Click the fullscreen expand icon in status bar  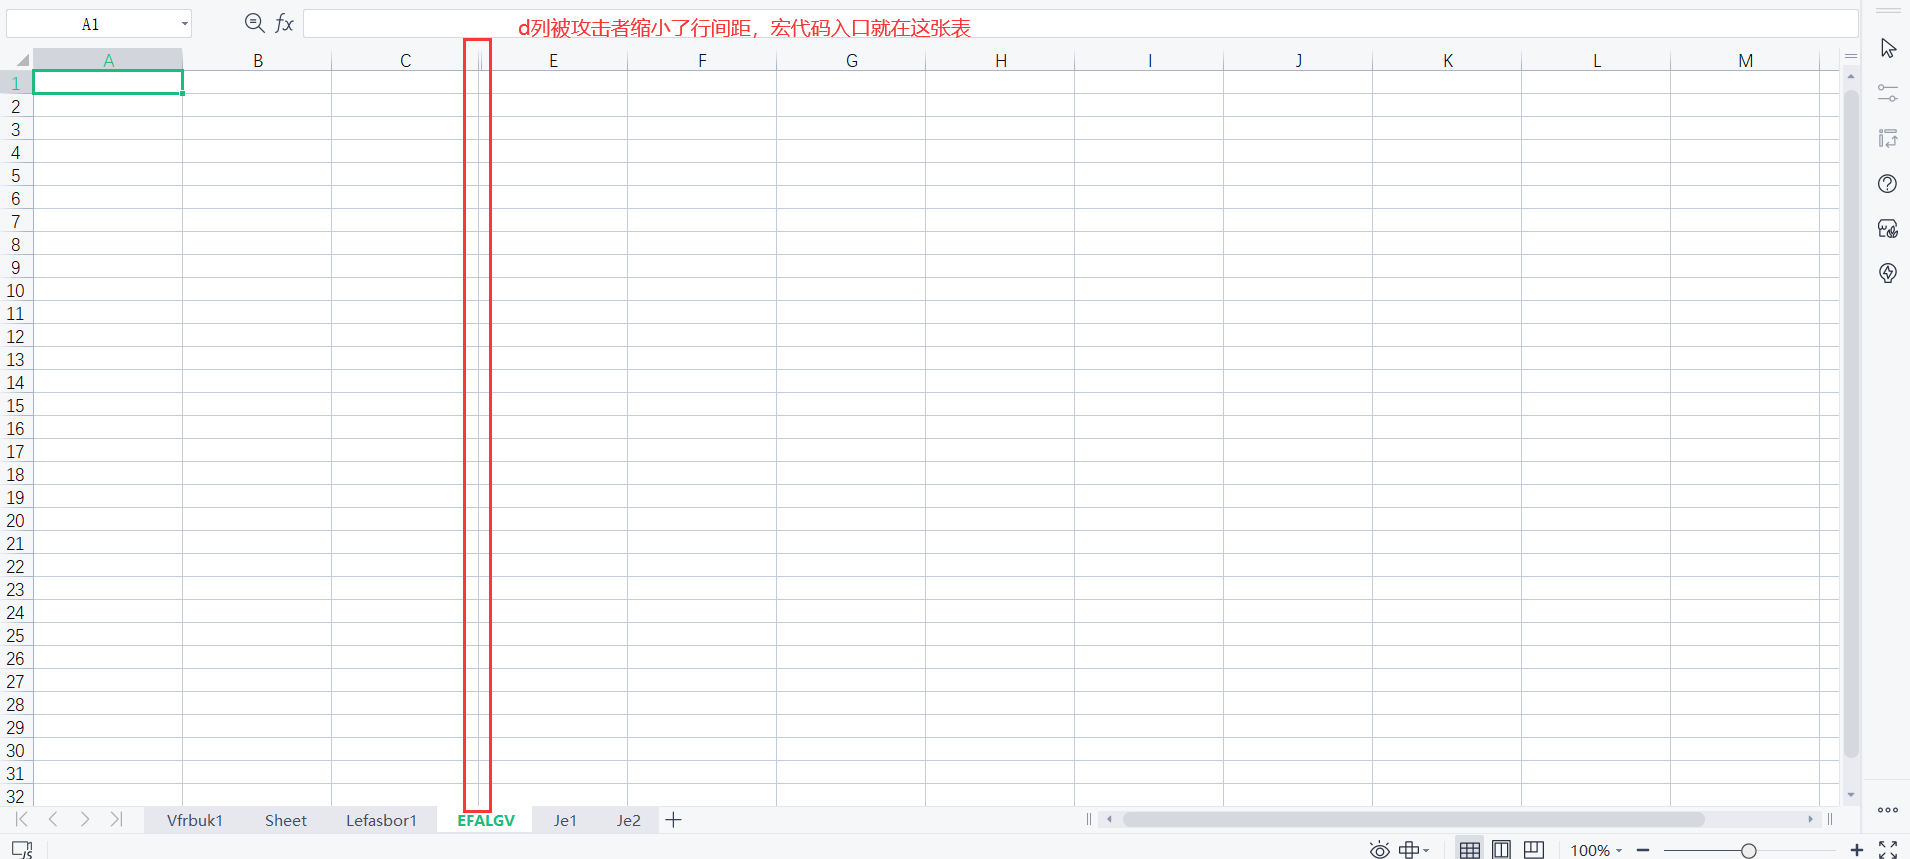pos(1887,850)
